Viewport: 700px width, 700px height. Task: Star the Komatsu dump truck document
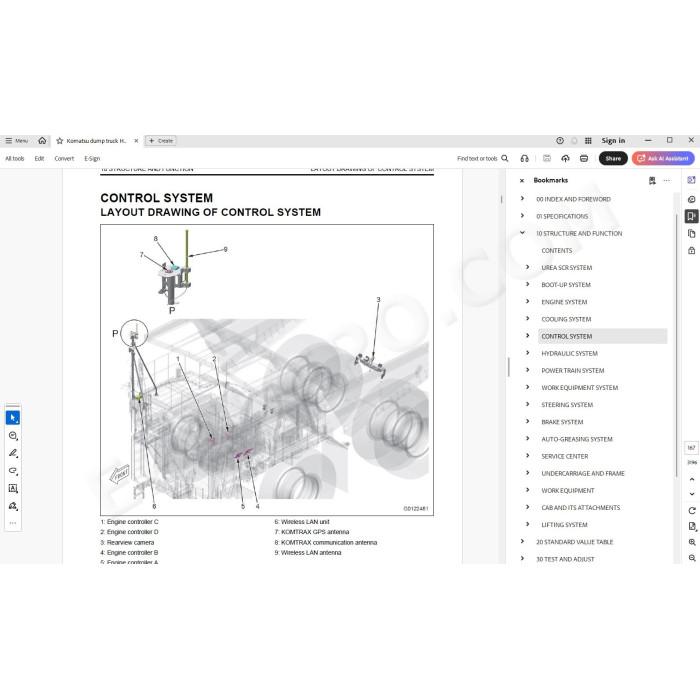pos(59,141)
